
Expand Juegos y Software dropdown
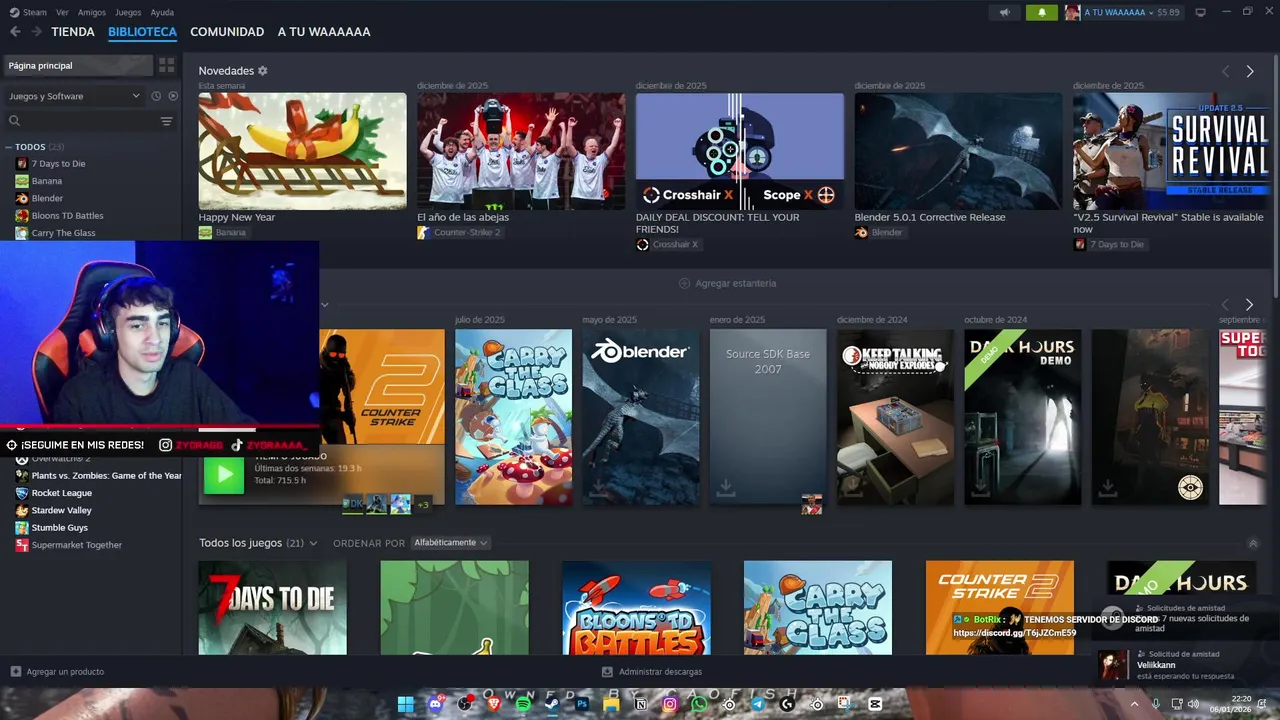(x=75, y=96)
